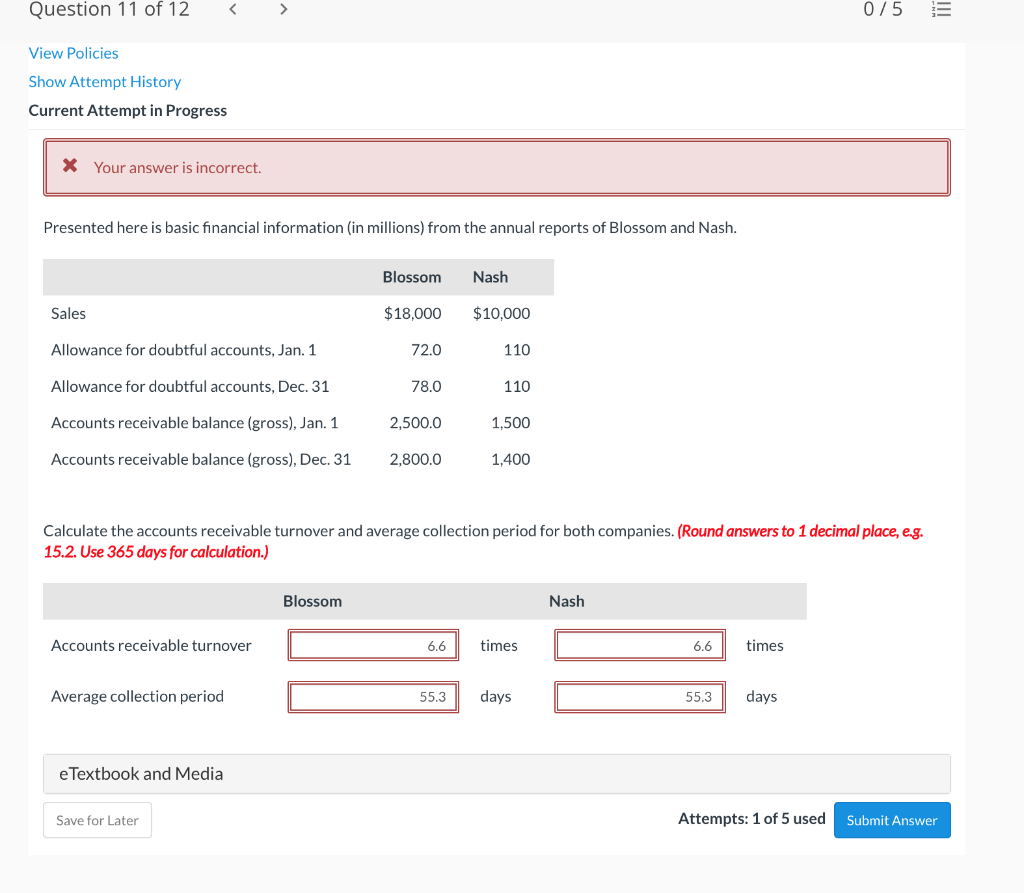Click Blossom average collection period field
The height and width of the screenshot is (893, 1024).
[374, 696]
